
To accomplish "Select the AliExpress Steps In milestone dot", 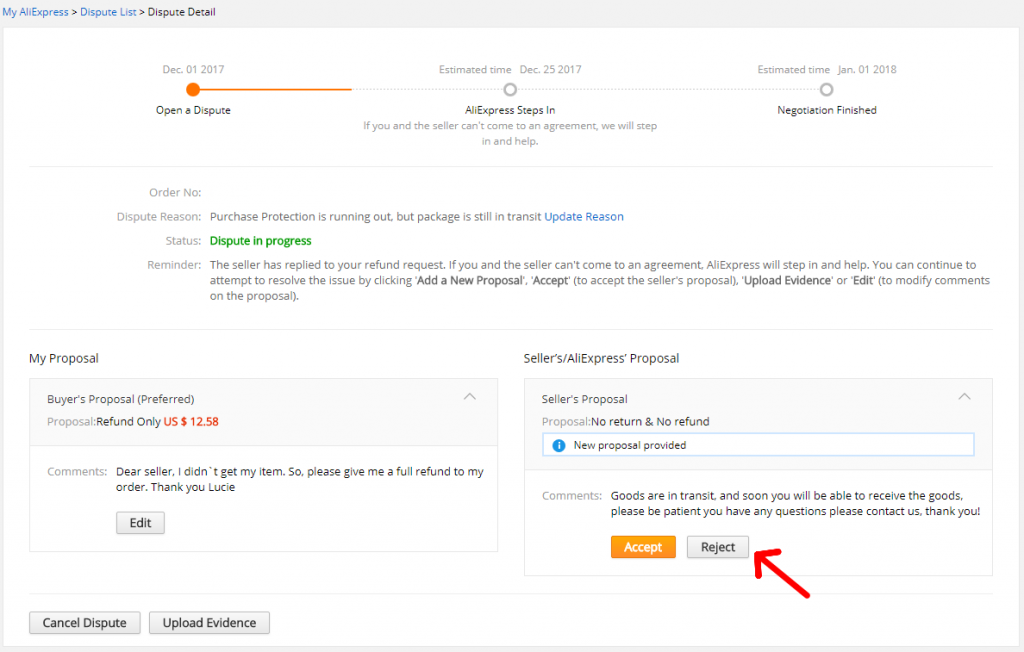I will tap(510, 89).
